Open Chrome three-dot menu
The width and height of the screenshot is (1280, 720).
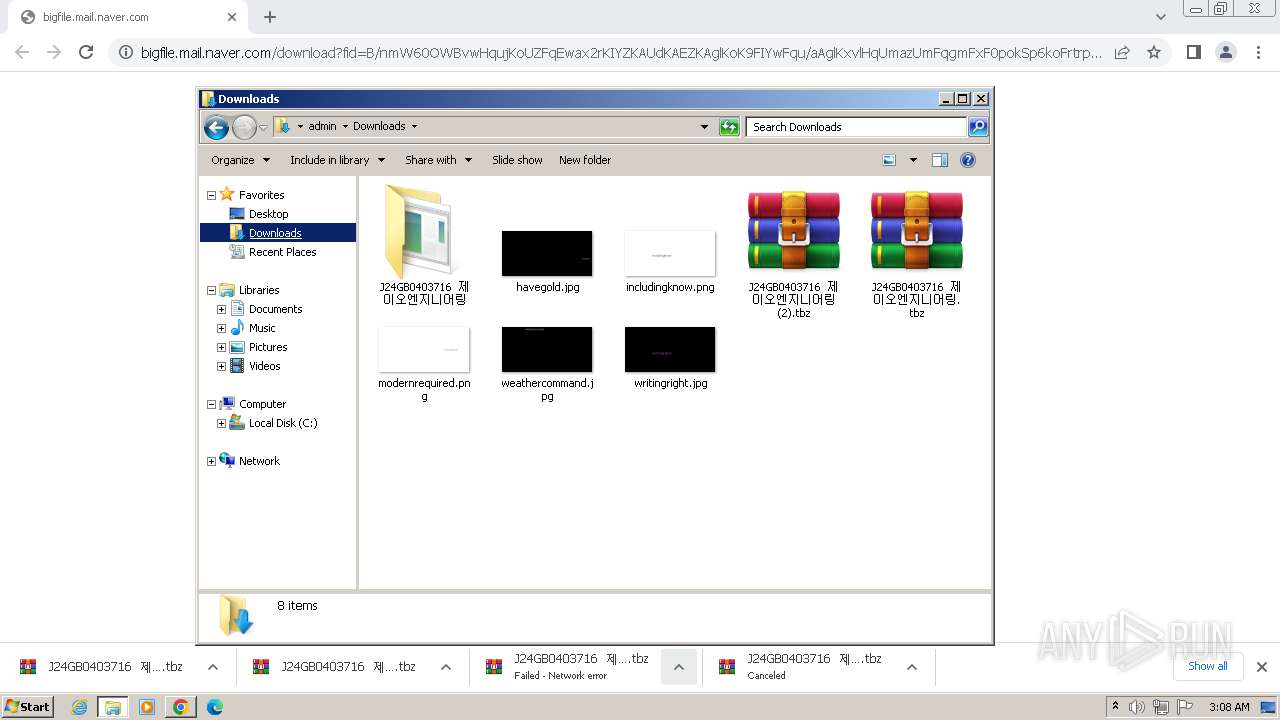coord(1259,52)
